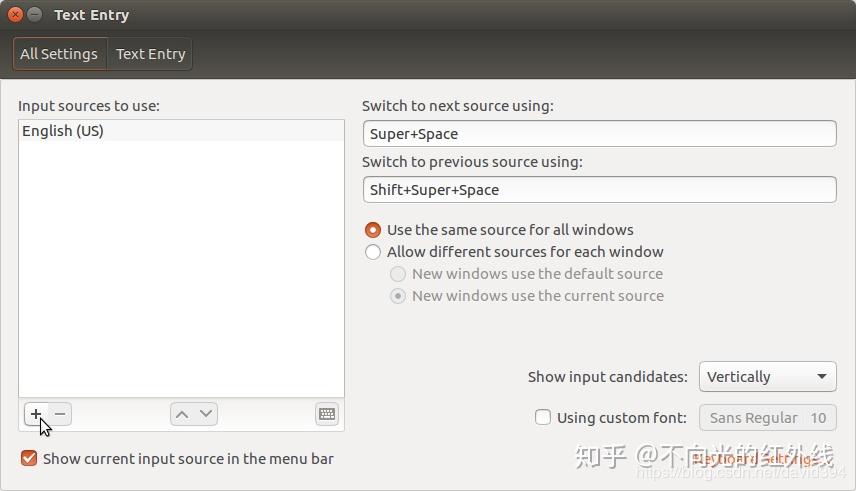
Task: Show keyboard layout preview icon
Action: tap(327, 414)
